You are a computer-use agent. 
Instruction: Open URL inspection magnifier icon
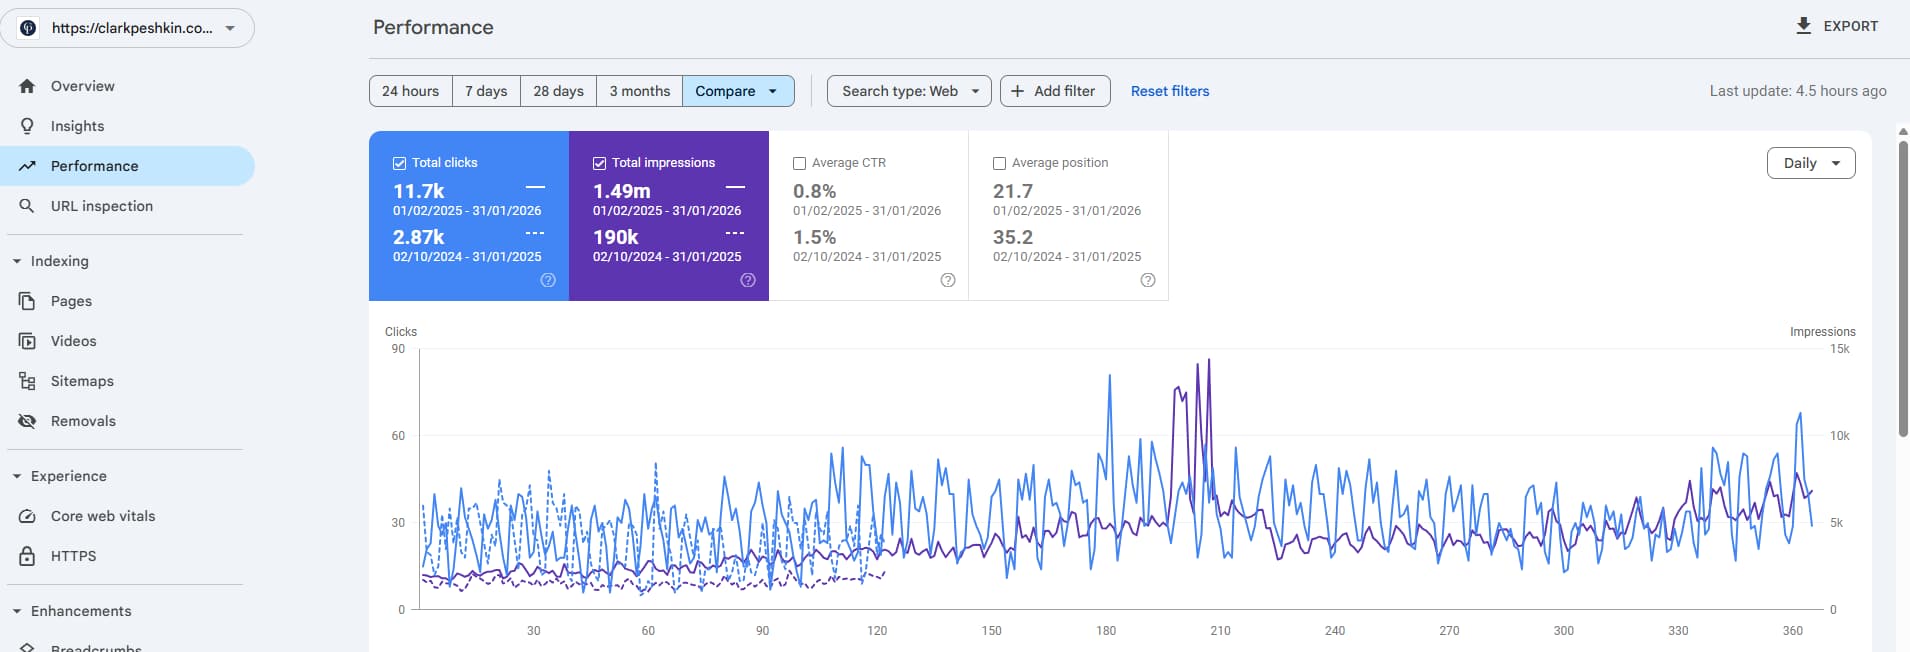(x=27, y=206)
